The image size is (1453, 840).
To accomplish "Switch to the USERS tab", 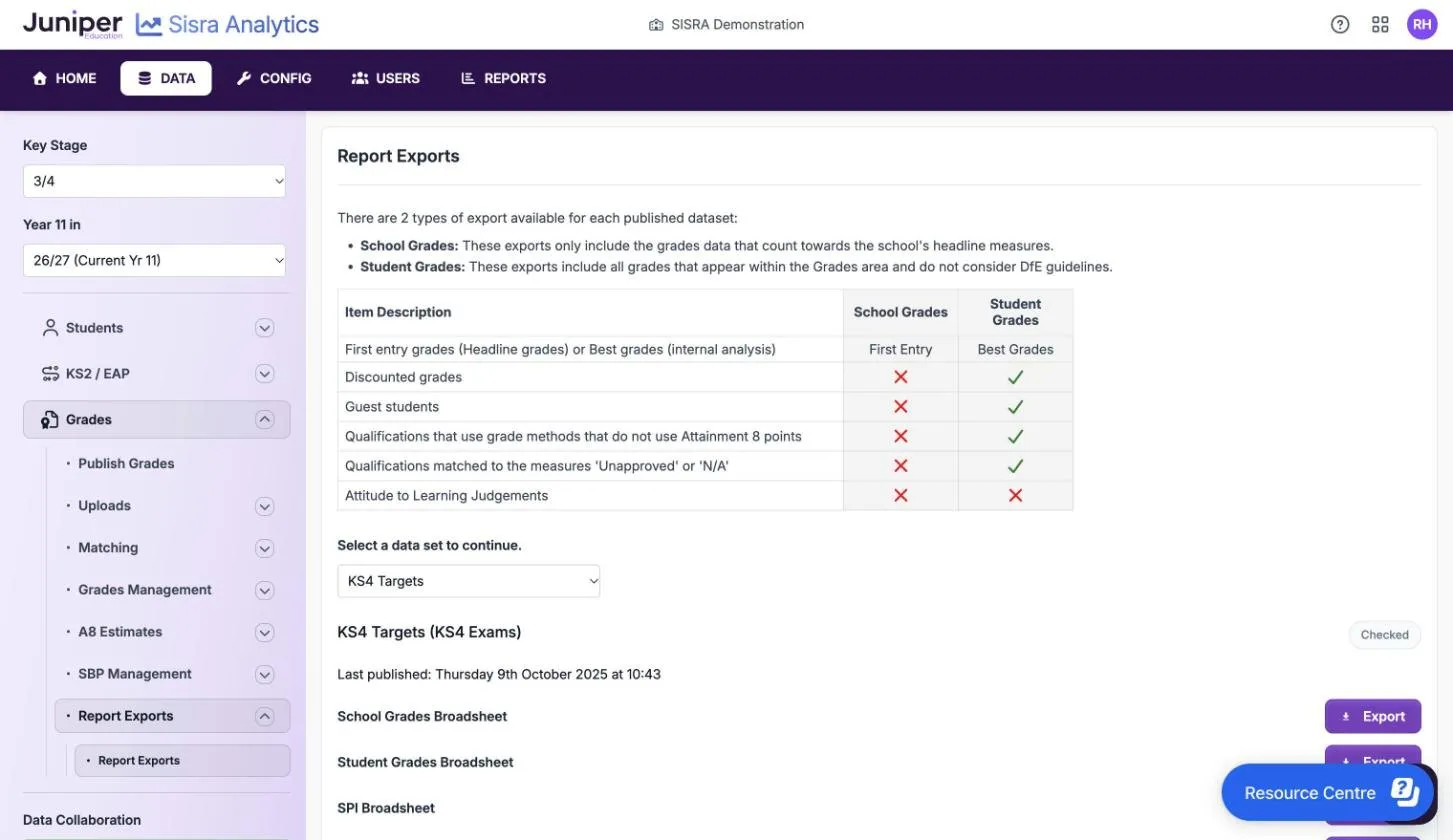I will [x=386, y=78].
